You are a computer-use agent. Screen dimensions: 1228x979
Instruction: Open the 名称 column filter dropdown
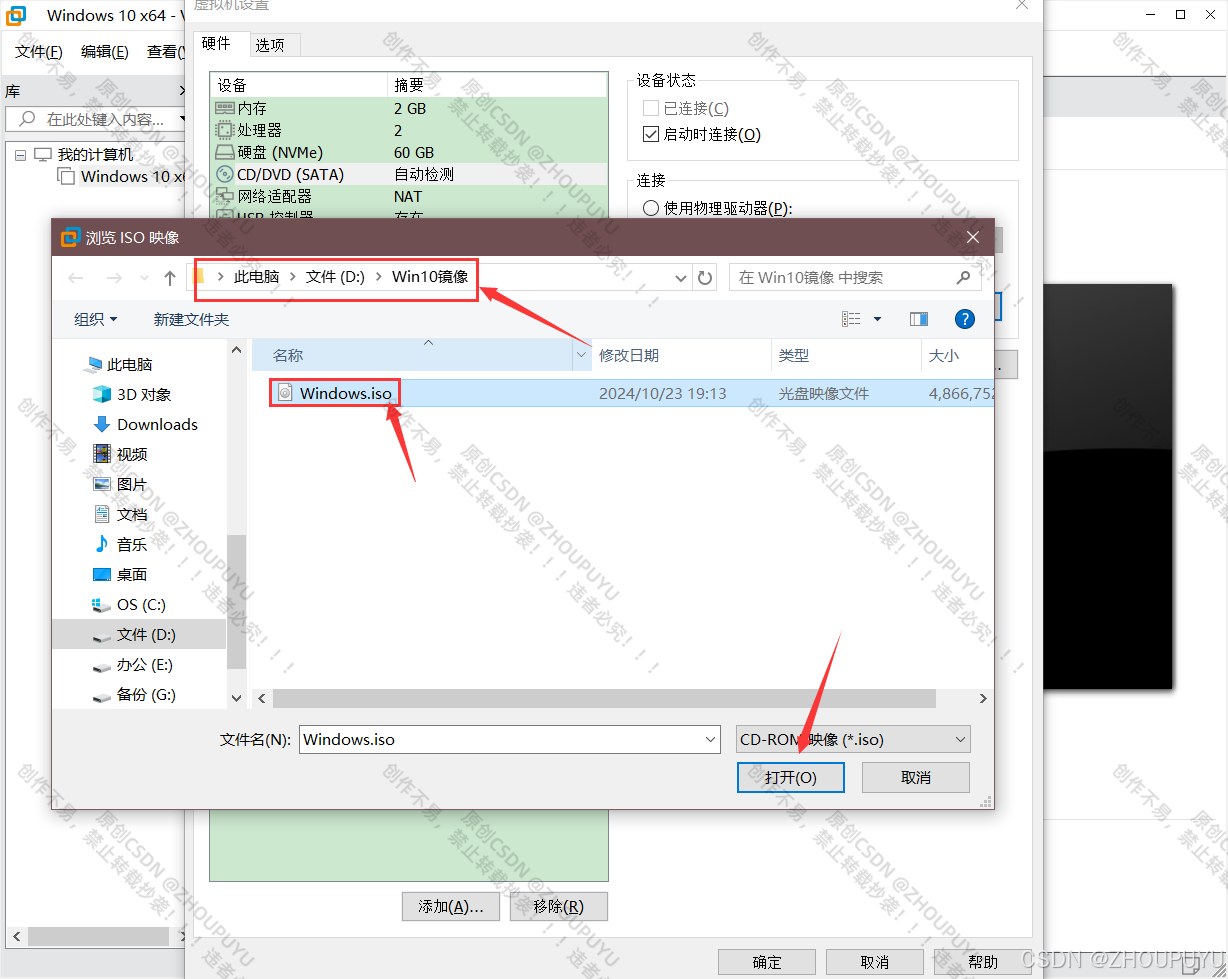pos(582,356)
